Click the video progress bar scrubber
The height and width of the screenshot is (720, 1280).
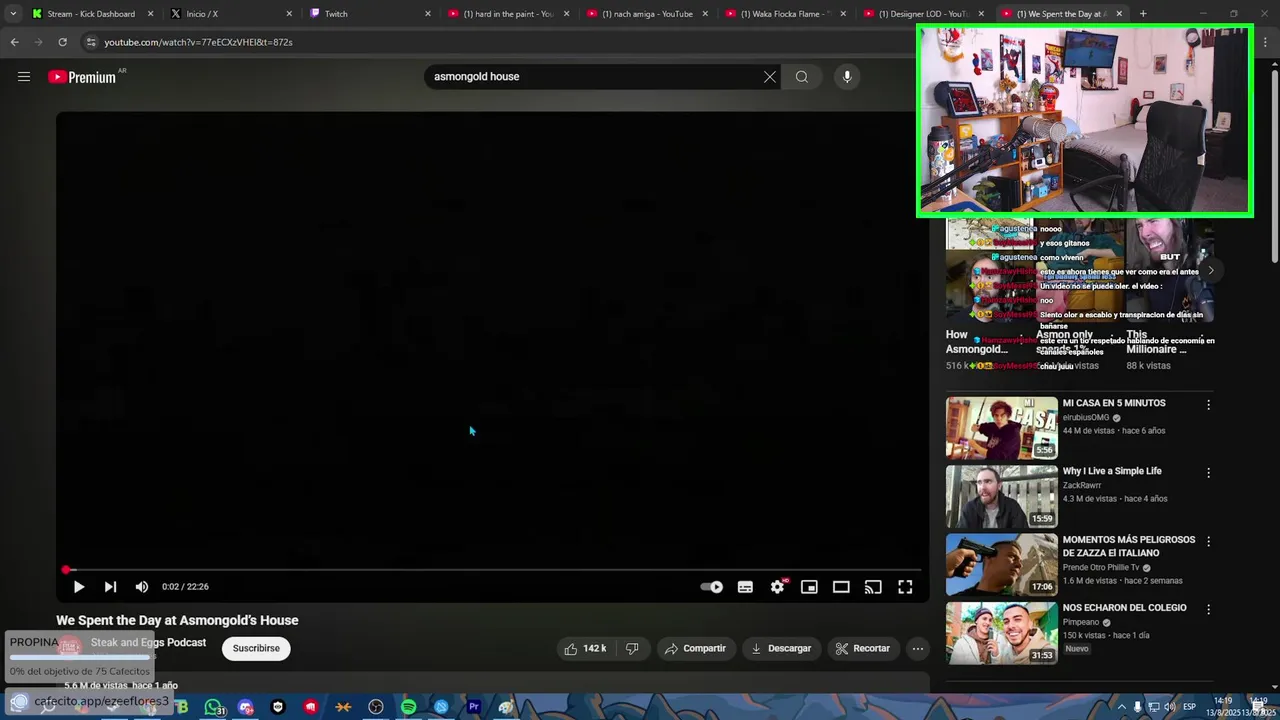click(66, 570)
